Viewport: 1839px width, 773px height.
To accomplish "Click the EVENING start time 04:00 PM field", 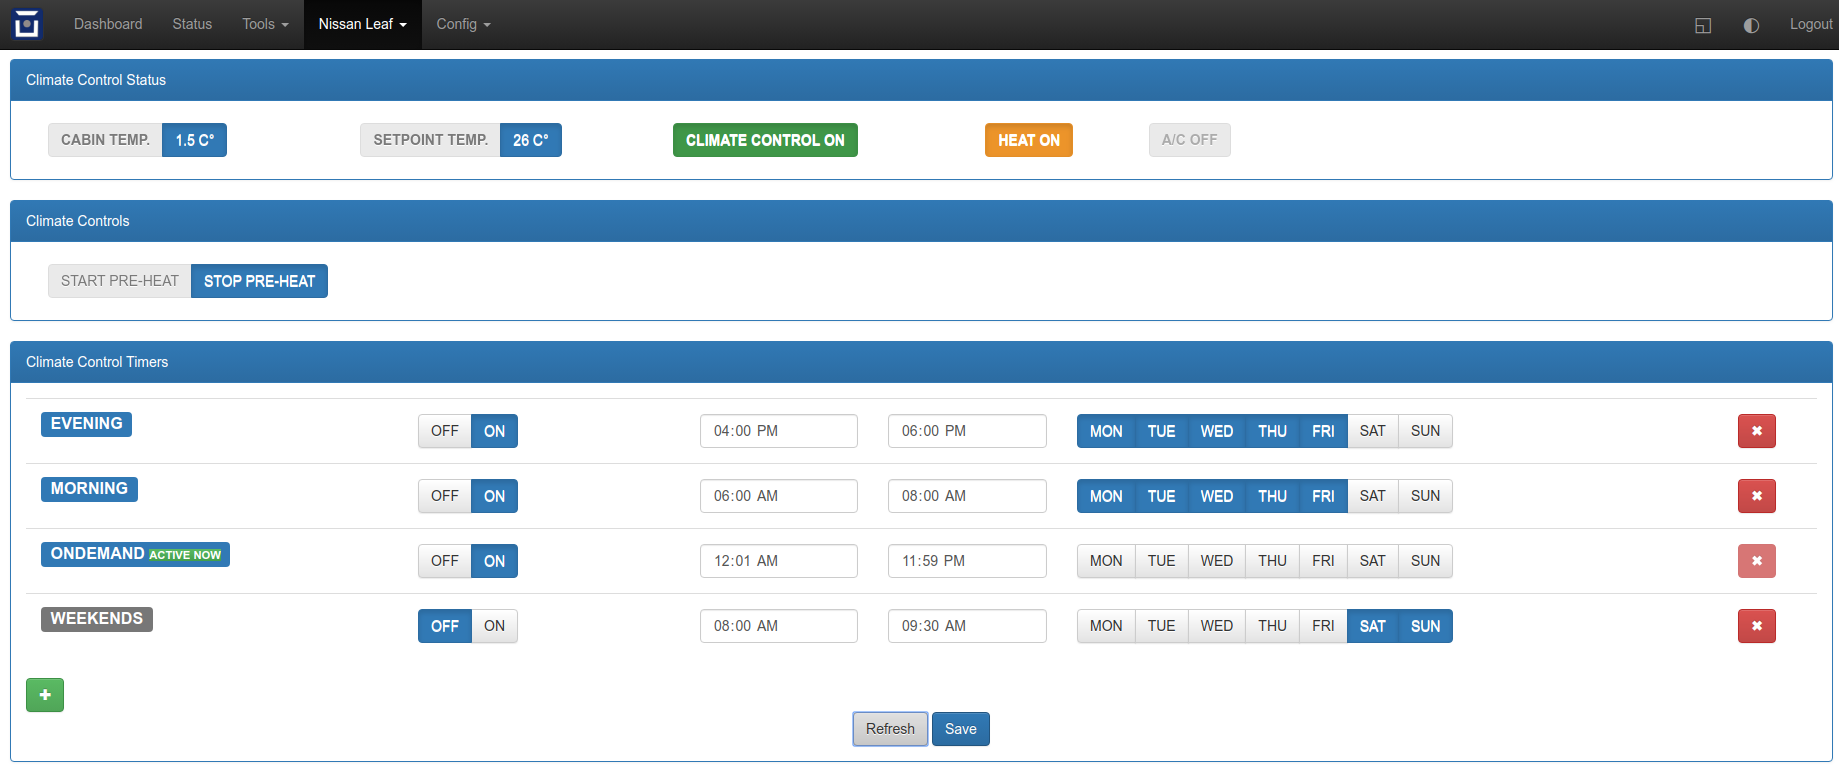I will (x=778, y=431).
